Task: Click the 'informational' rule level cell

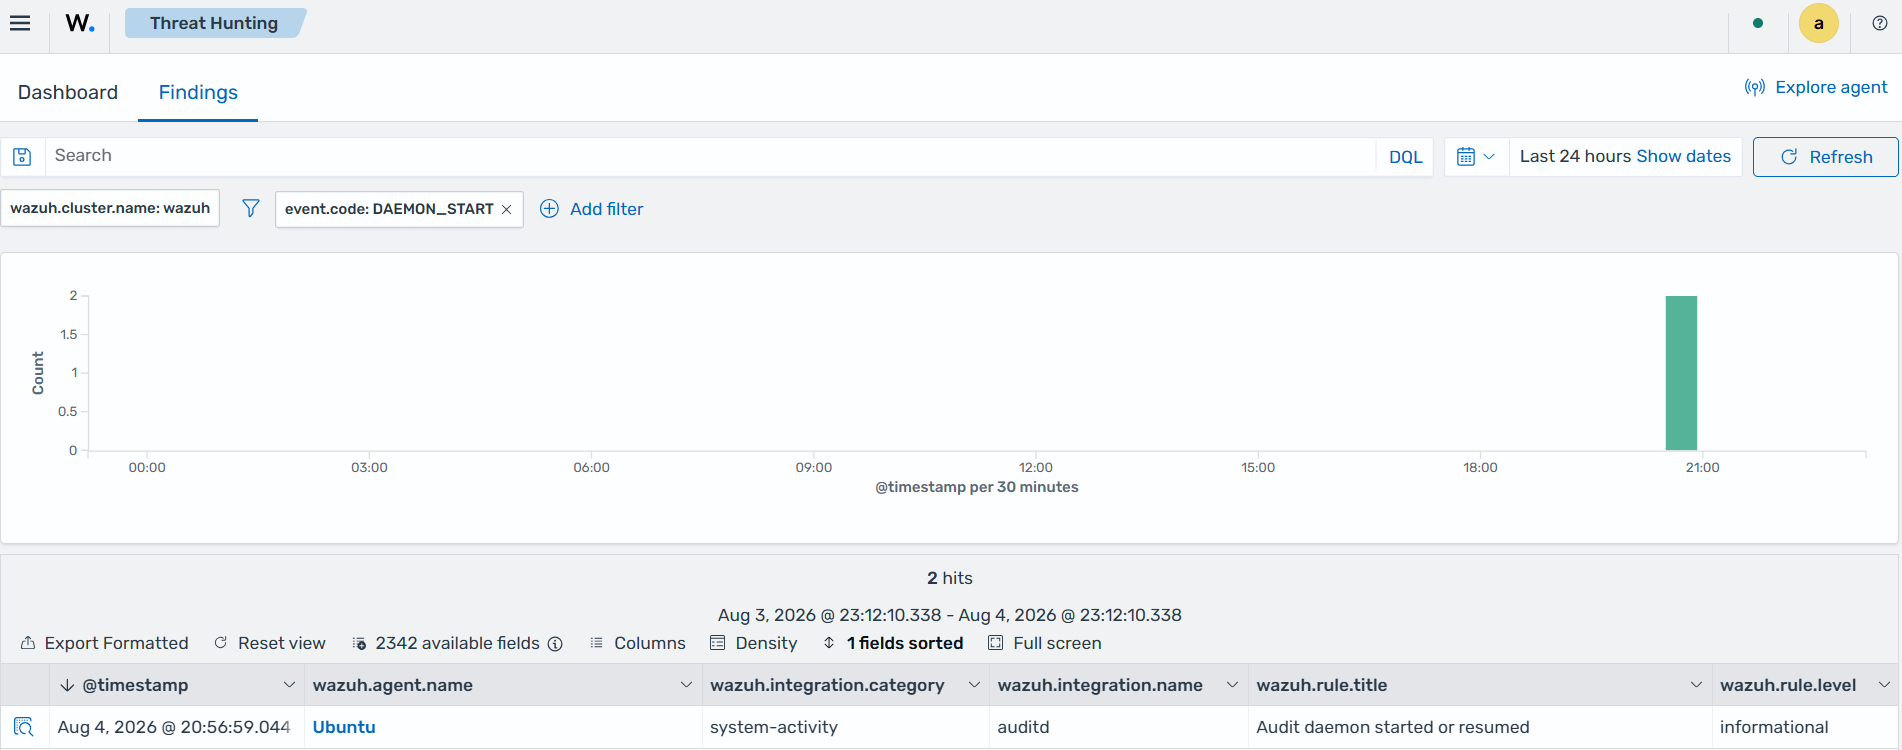Action: tap(1806, 727)
